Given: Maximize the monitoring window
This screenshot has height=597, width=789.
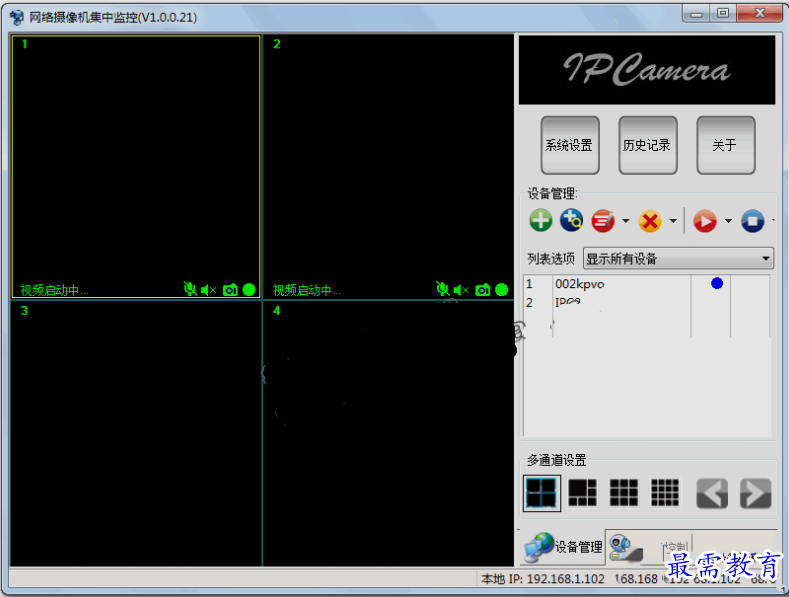Looking at the screenshot, I should click(723, 14).
